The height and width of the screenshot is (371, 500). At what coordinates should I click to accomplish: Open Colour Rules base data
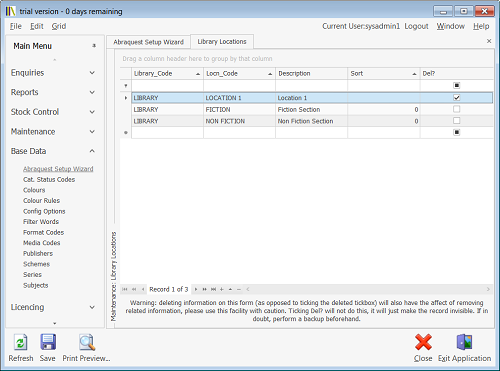tap(41, 201)
